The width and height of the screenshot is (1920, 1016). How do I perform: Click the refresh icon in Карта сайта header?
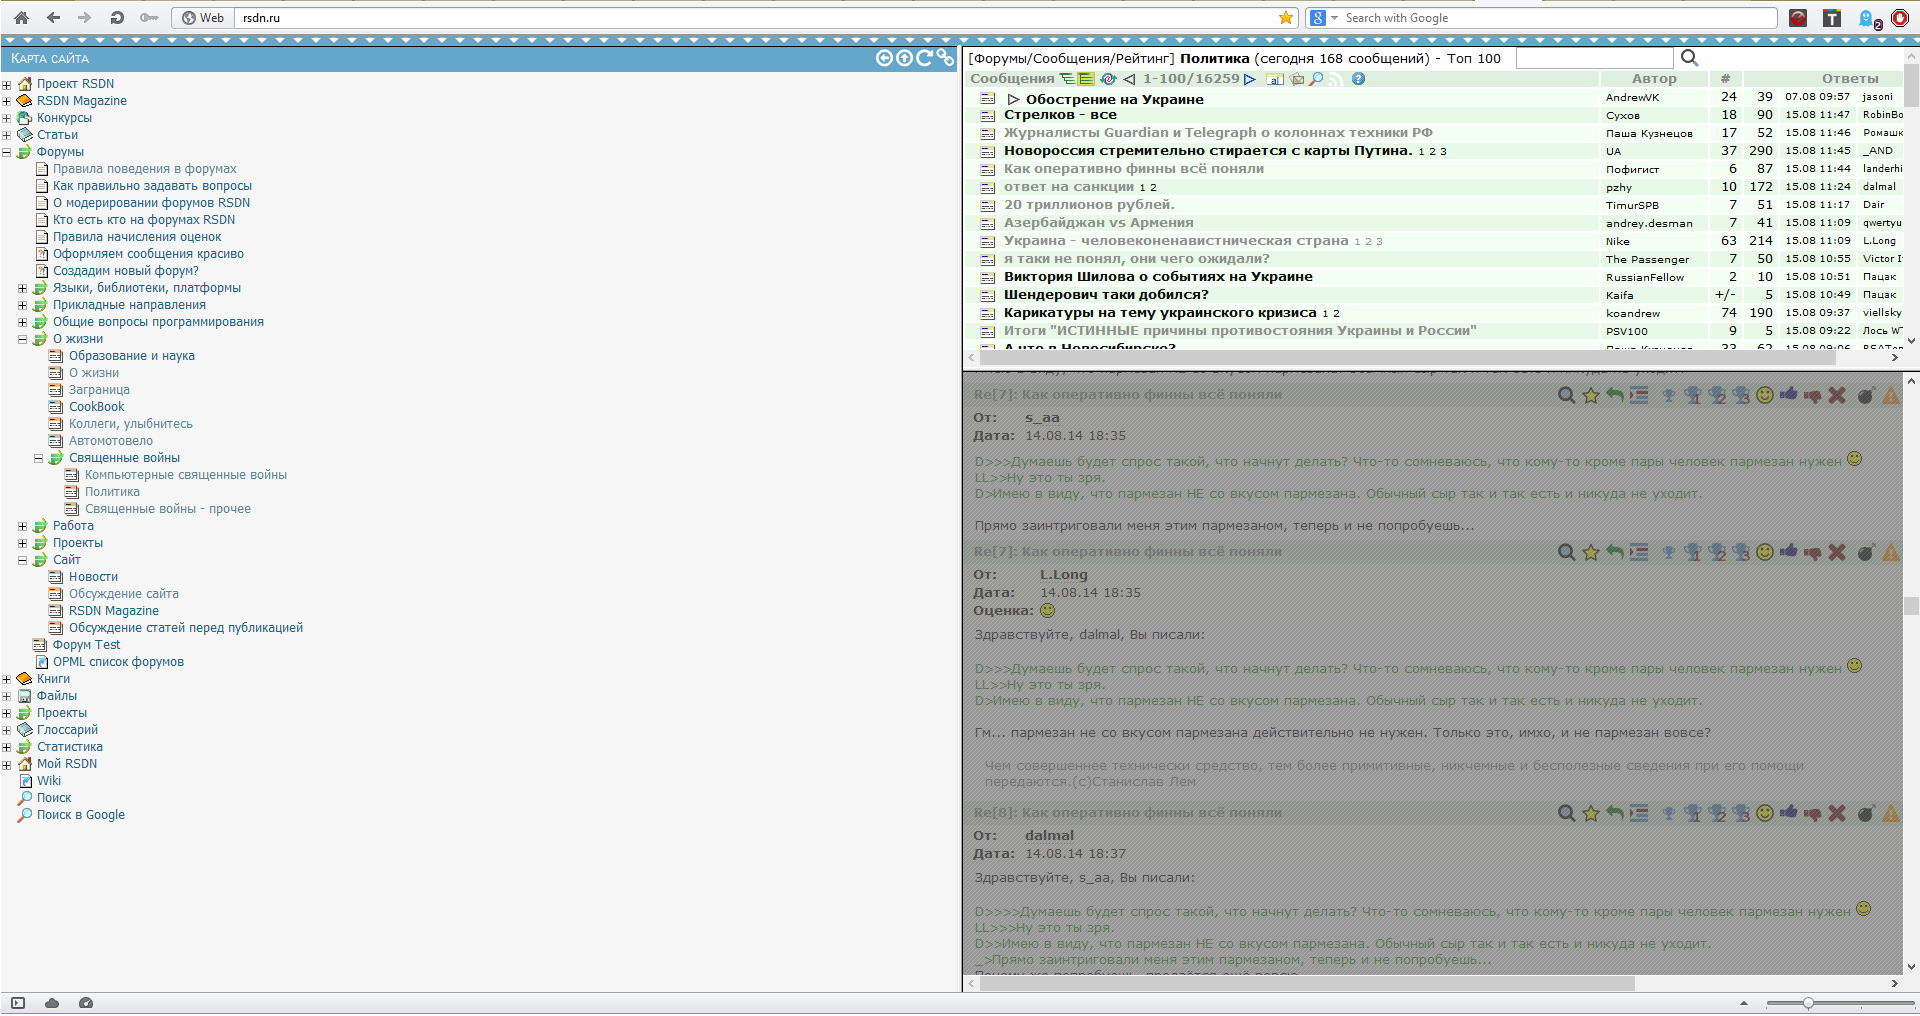pos(924,58)
